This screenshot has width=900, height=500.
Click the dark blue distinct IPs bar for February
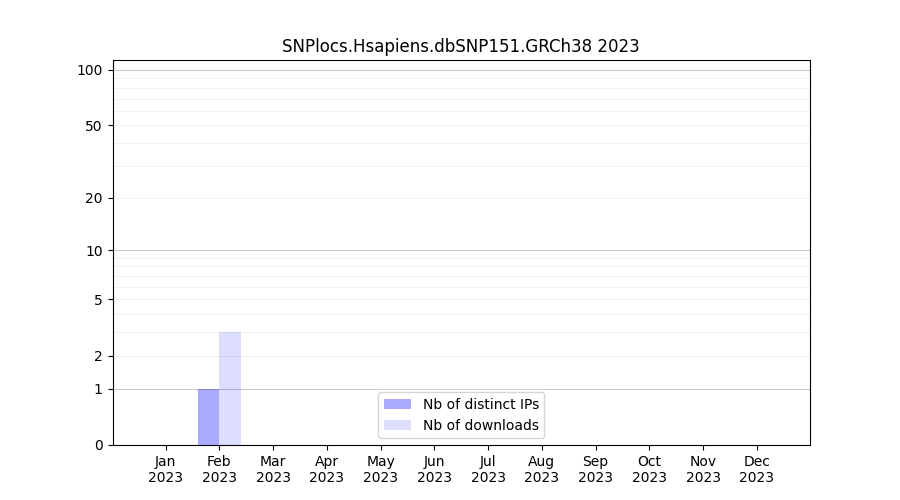[x=208, y=417]
